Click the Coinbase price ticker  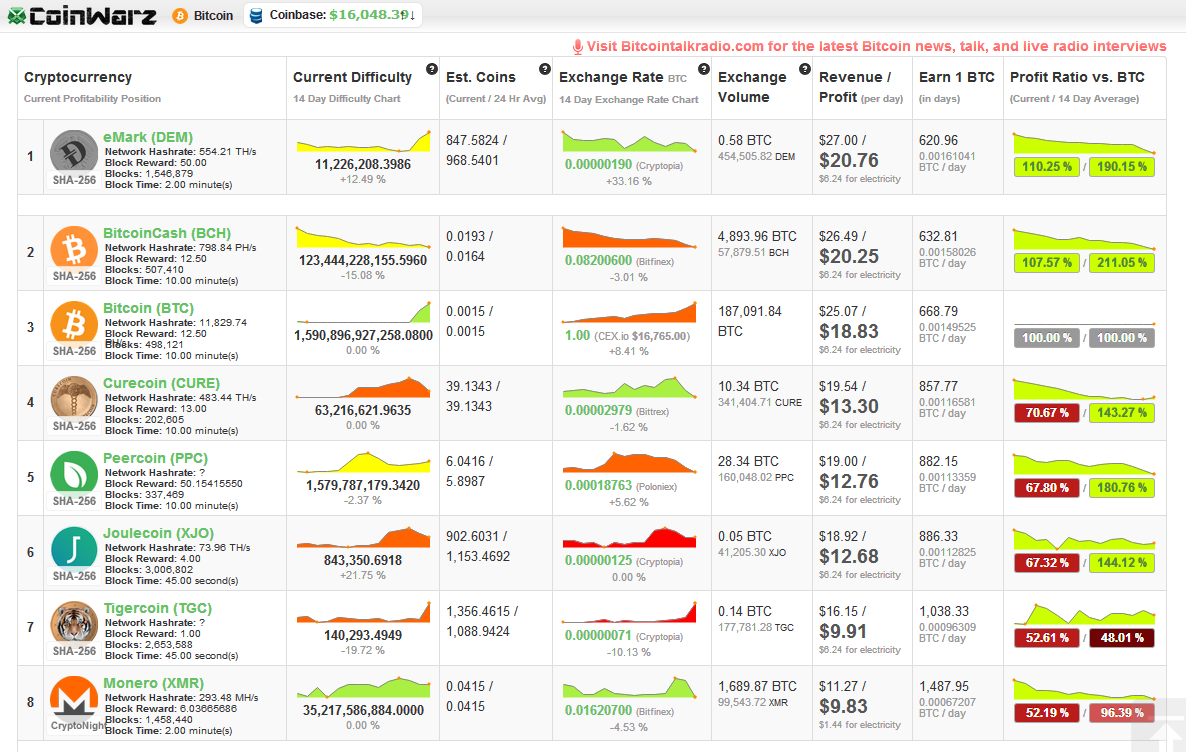[x=333, y=15]
